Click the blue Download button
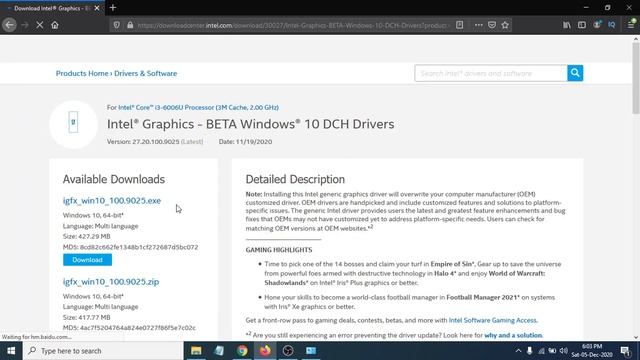Viewport: 640px width, 360px height. click(x=87, y=260)
